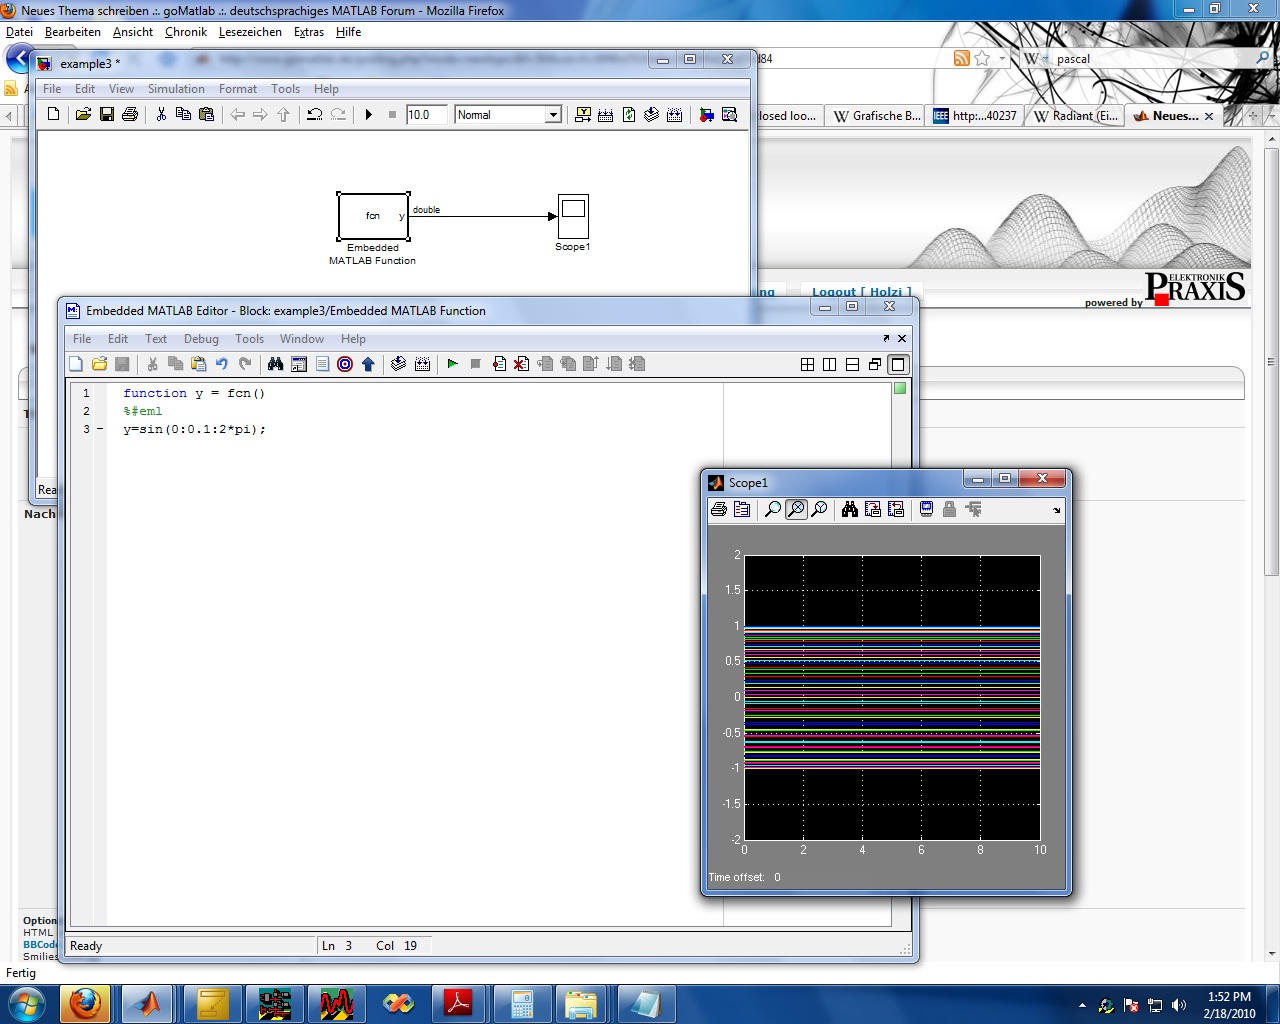Toggle Zoom Y-axis in Scope1 toolbar
Image resolution: width=1280 pixels, height=1024 pixels.
point(819,510)
